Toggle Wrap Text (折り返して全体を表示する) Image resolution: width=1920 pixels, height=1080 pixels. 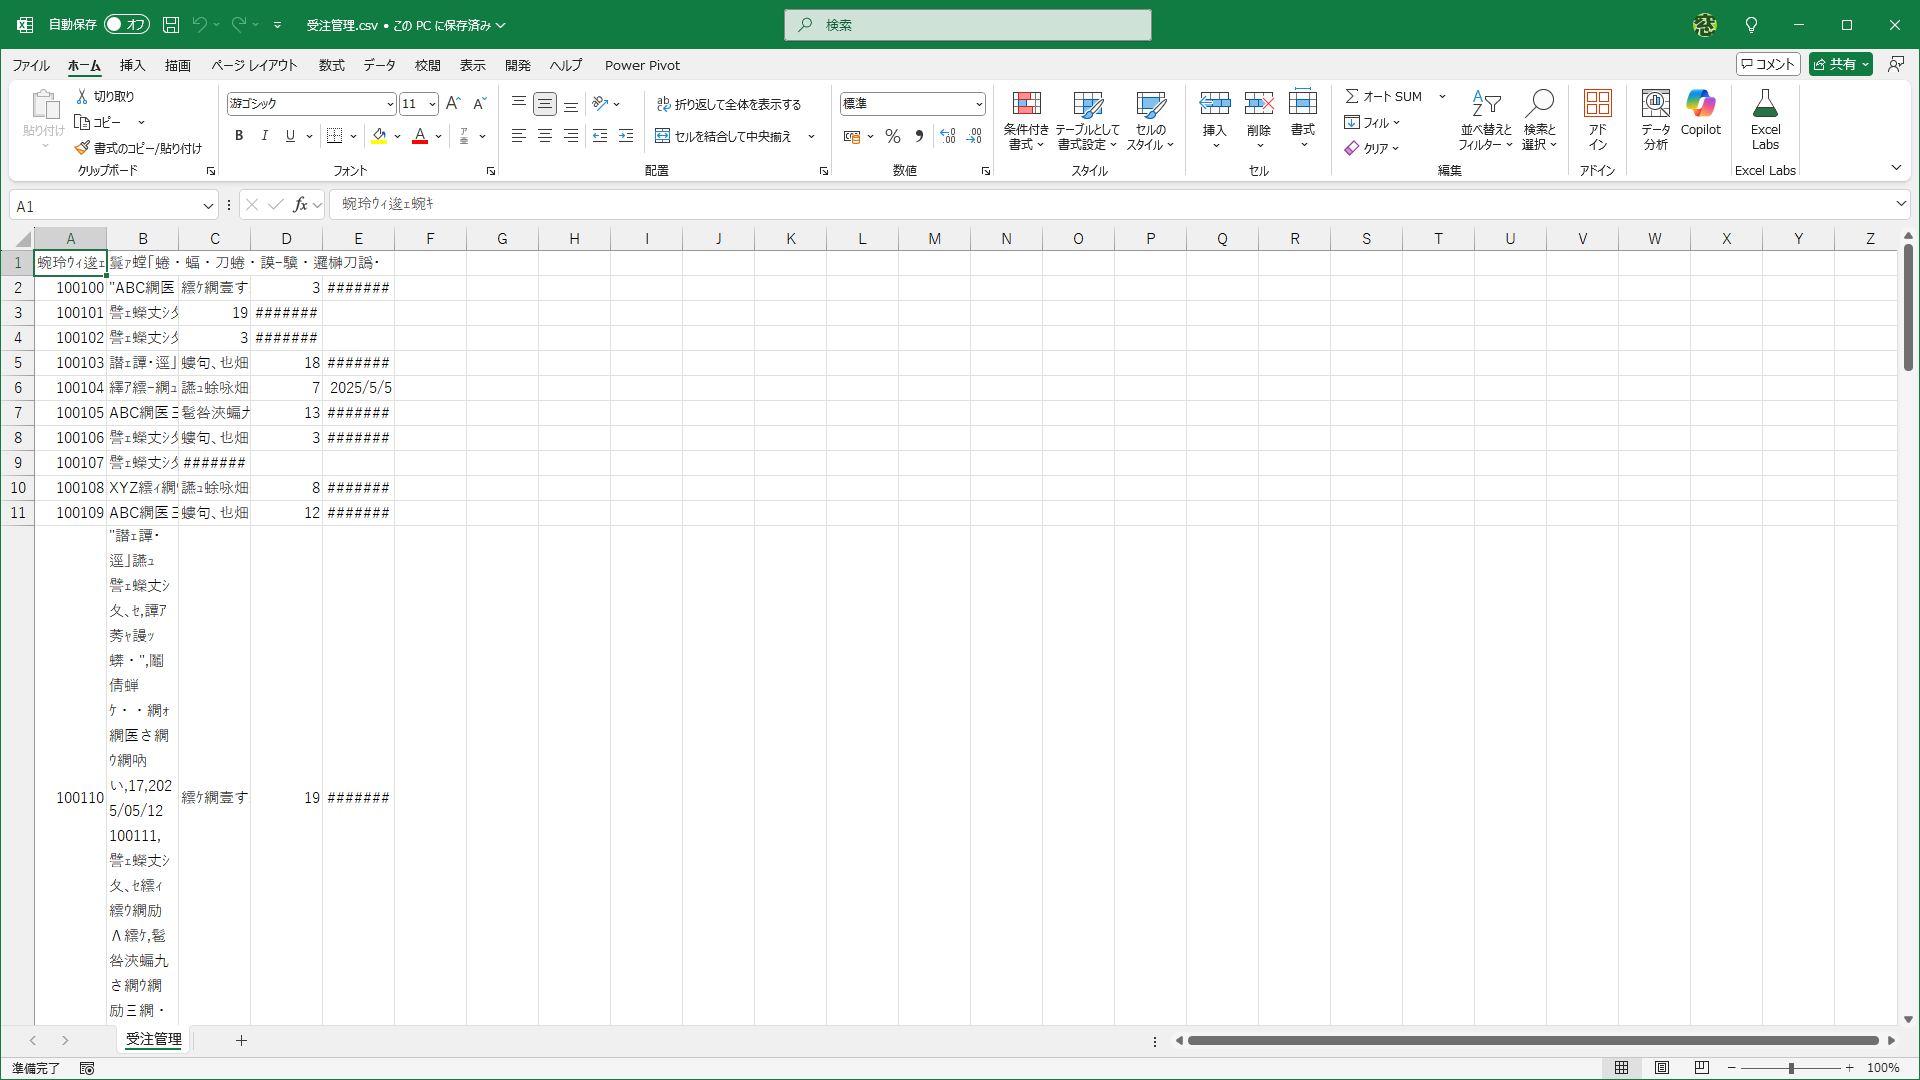[x=729, y=104]
